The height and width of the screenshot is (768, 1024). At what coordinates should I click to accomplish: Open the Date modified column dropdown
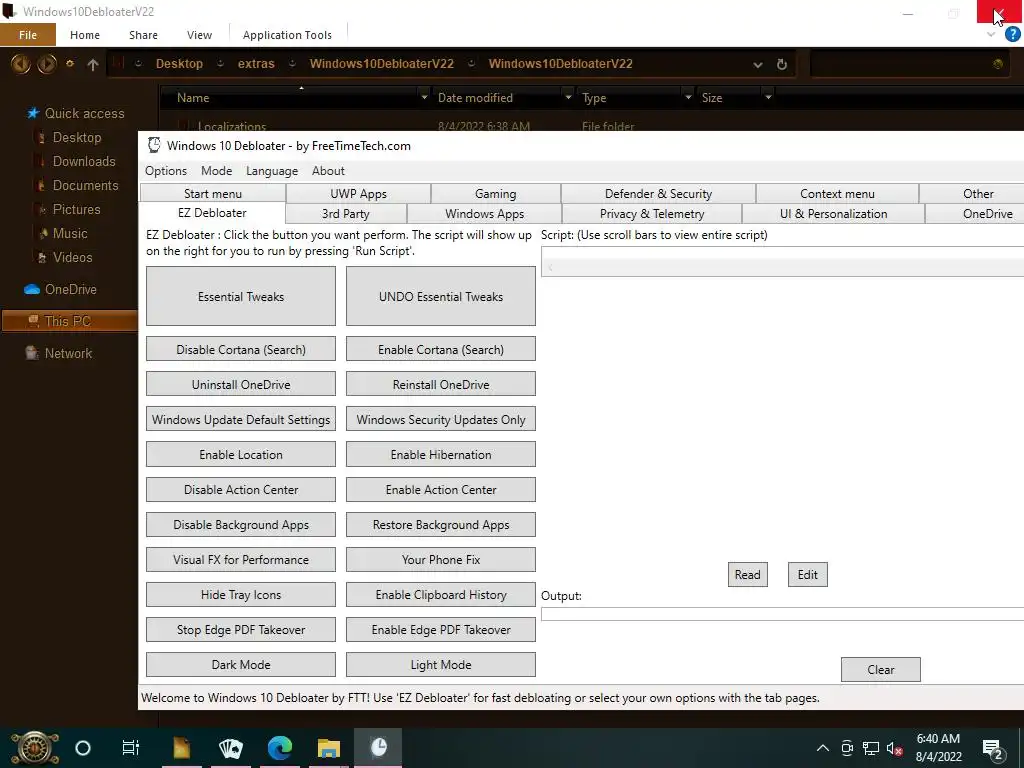[x=568, y=97]
